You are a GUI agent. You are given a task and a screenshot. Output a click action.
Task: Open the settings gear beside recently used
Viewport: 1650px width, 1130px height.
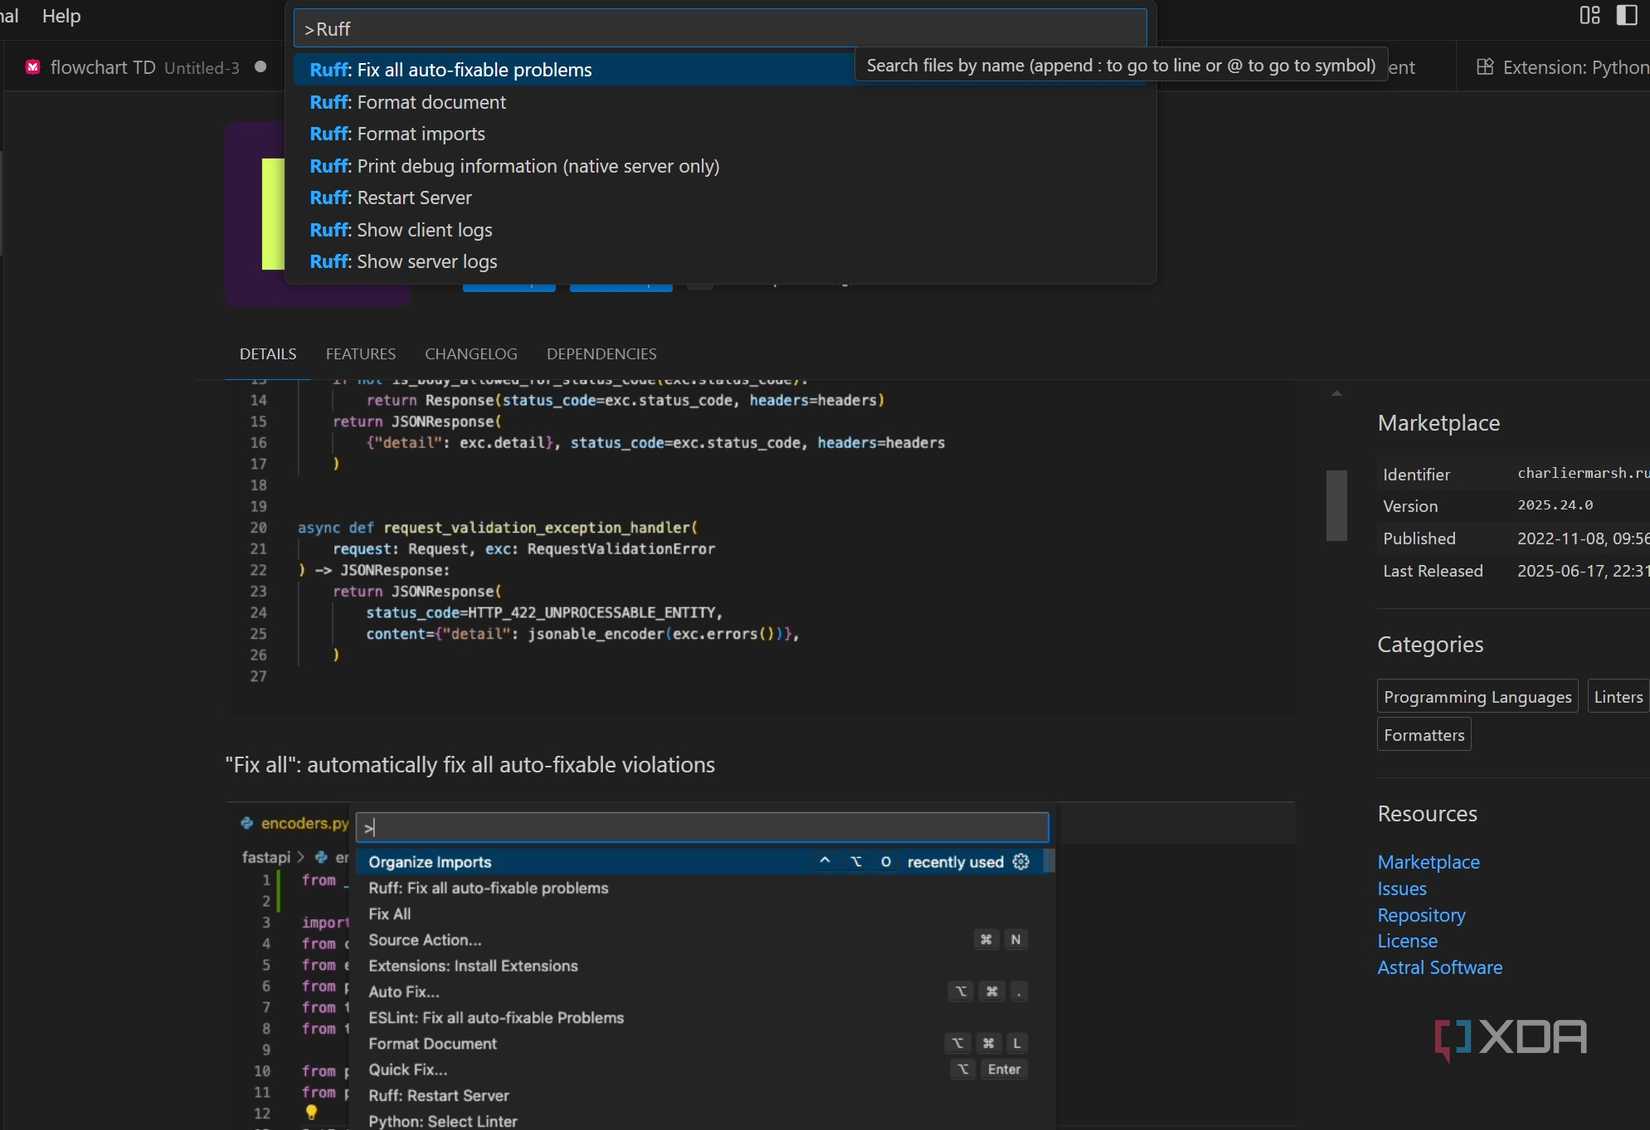(x=1021, y=861)
